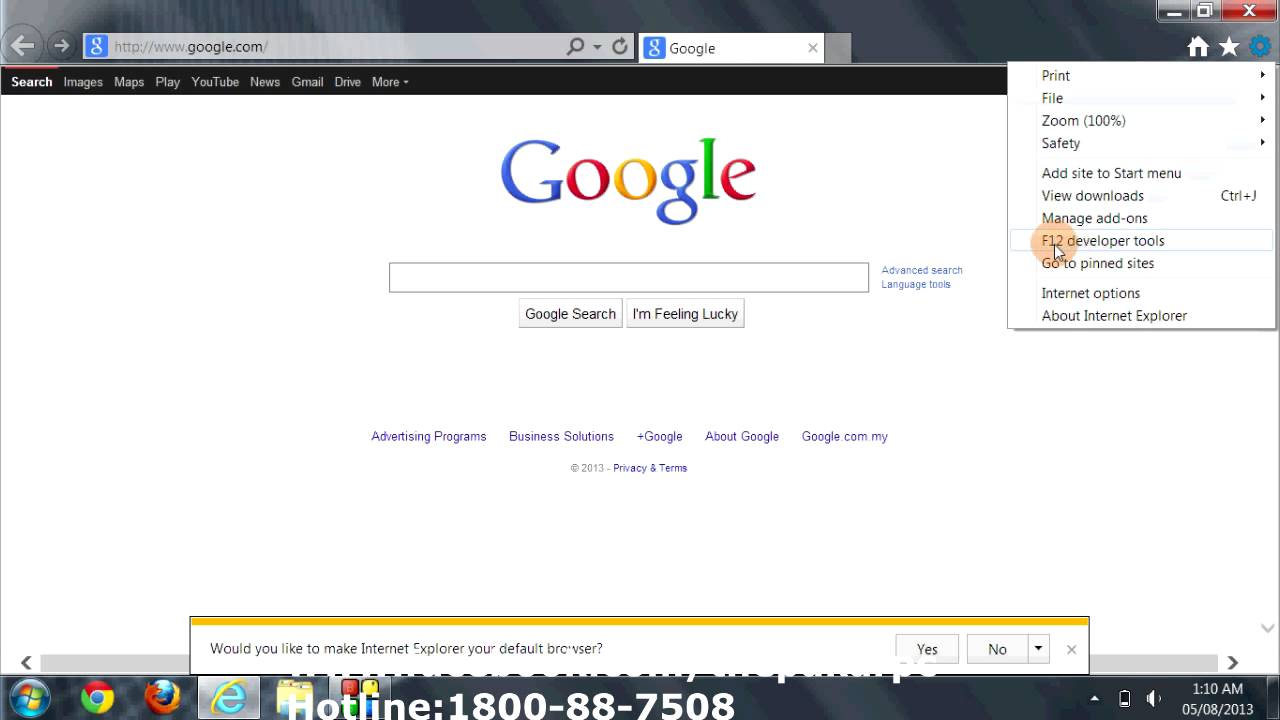Click the search magnifier icon in address bar
Image resolution: width=1280 pixels, height=720 pixels.
(x=575, y=46)
